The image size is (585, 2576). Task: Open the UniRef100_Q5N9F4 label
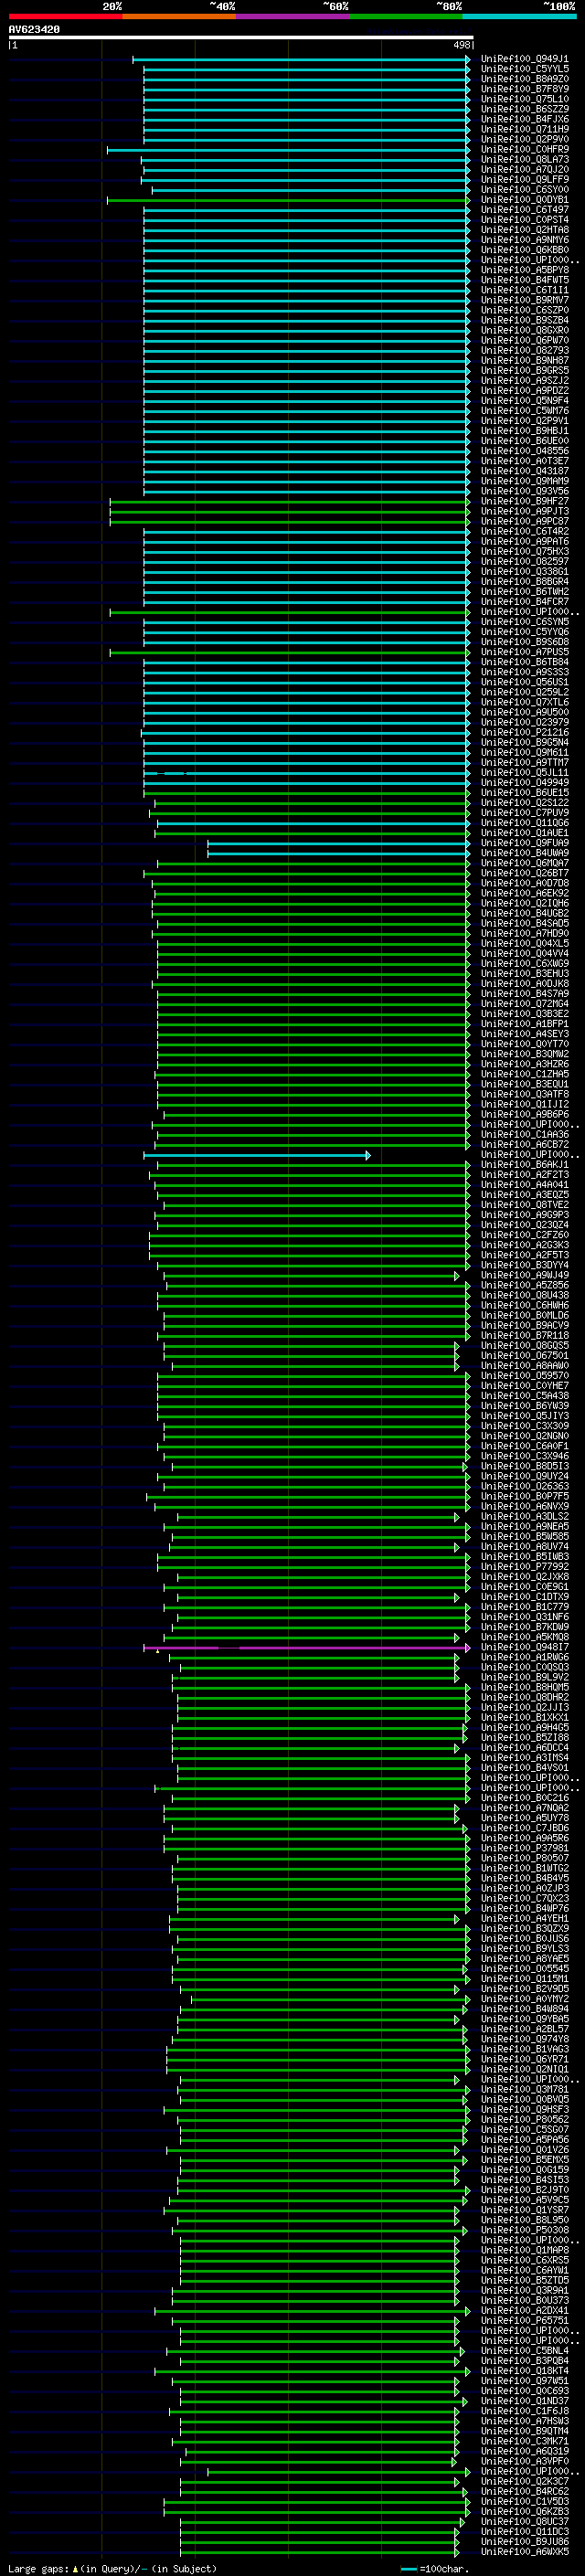click(x=524, y=401)
